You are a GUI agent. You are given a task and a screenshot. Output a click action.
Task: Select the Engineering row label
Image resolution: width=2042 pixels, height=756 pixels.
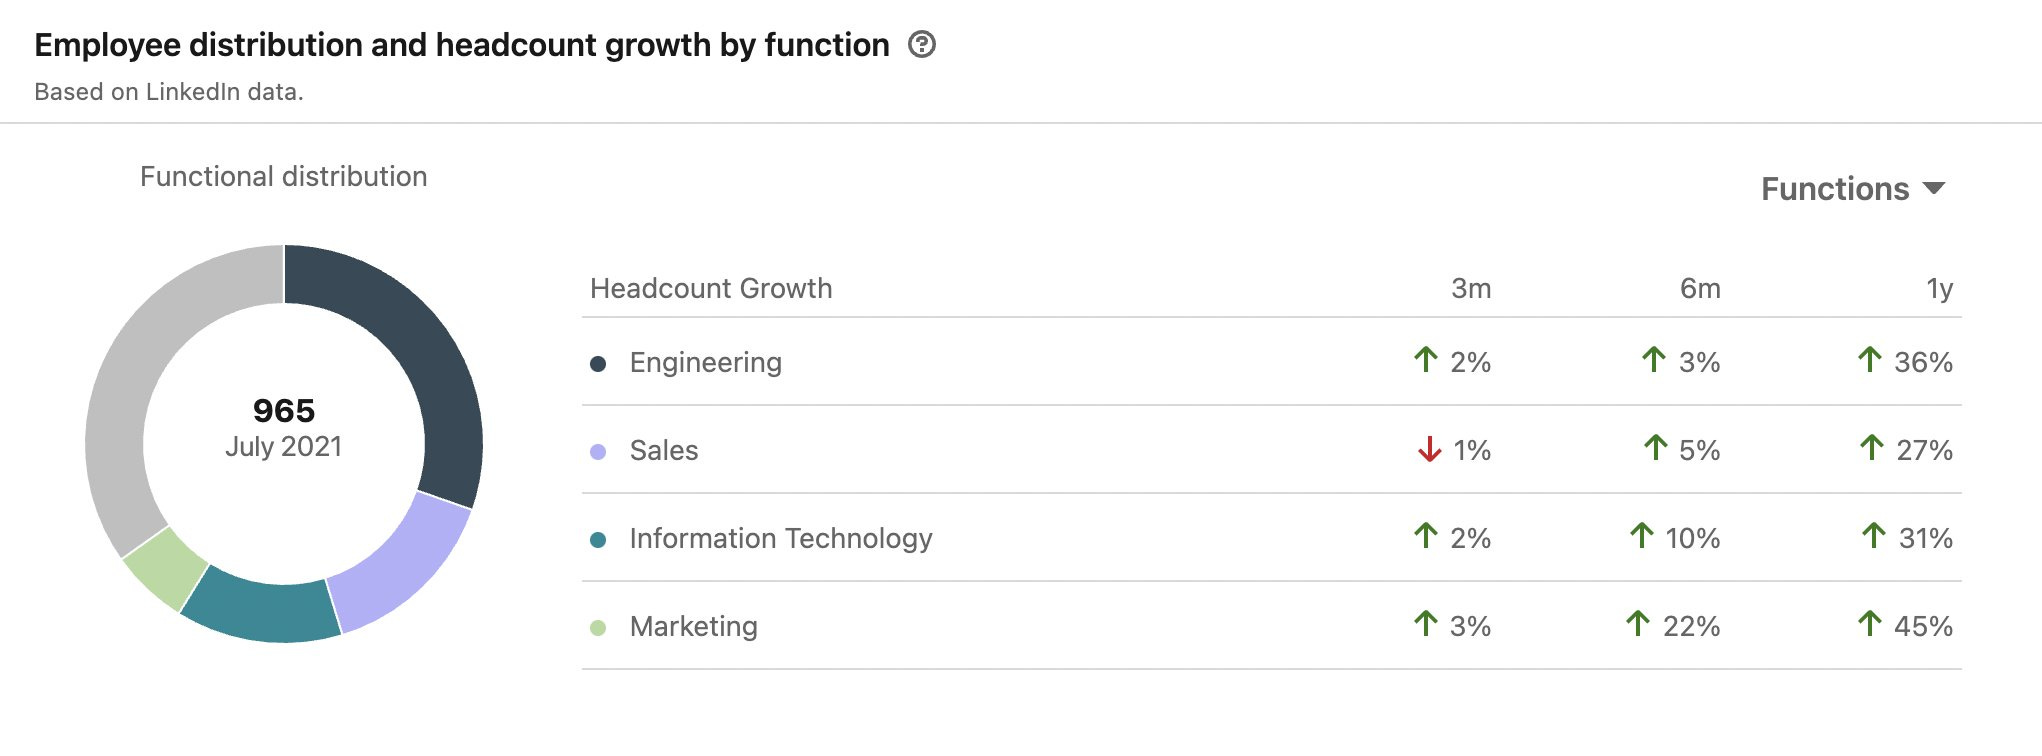705,362
